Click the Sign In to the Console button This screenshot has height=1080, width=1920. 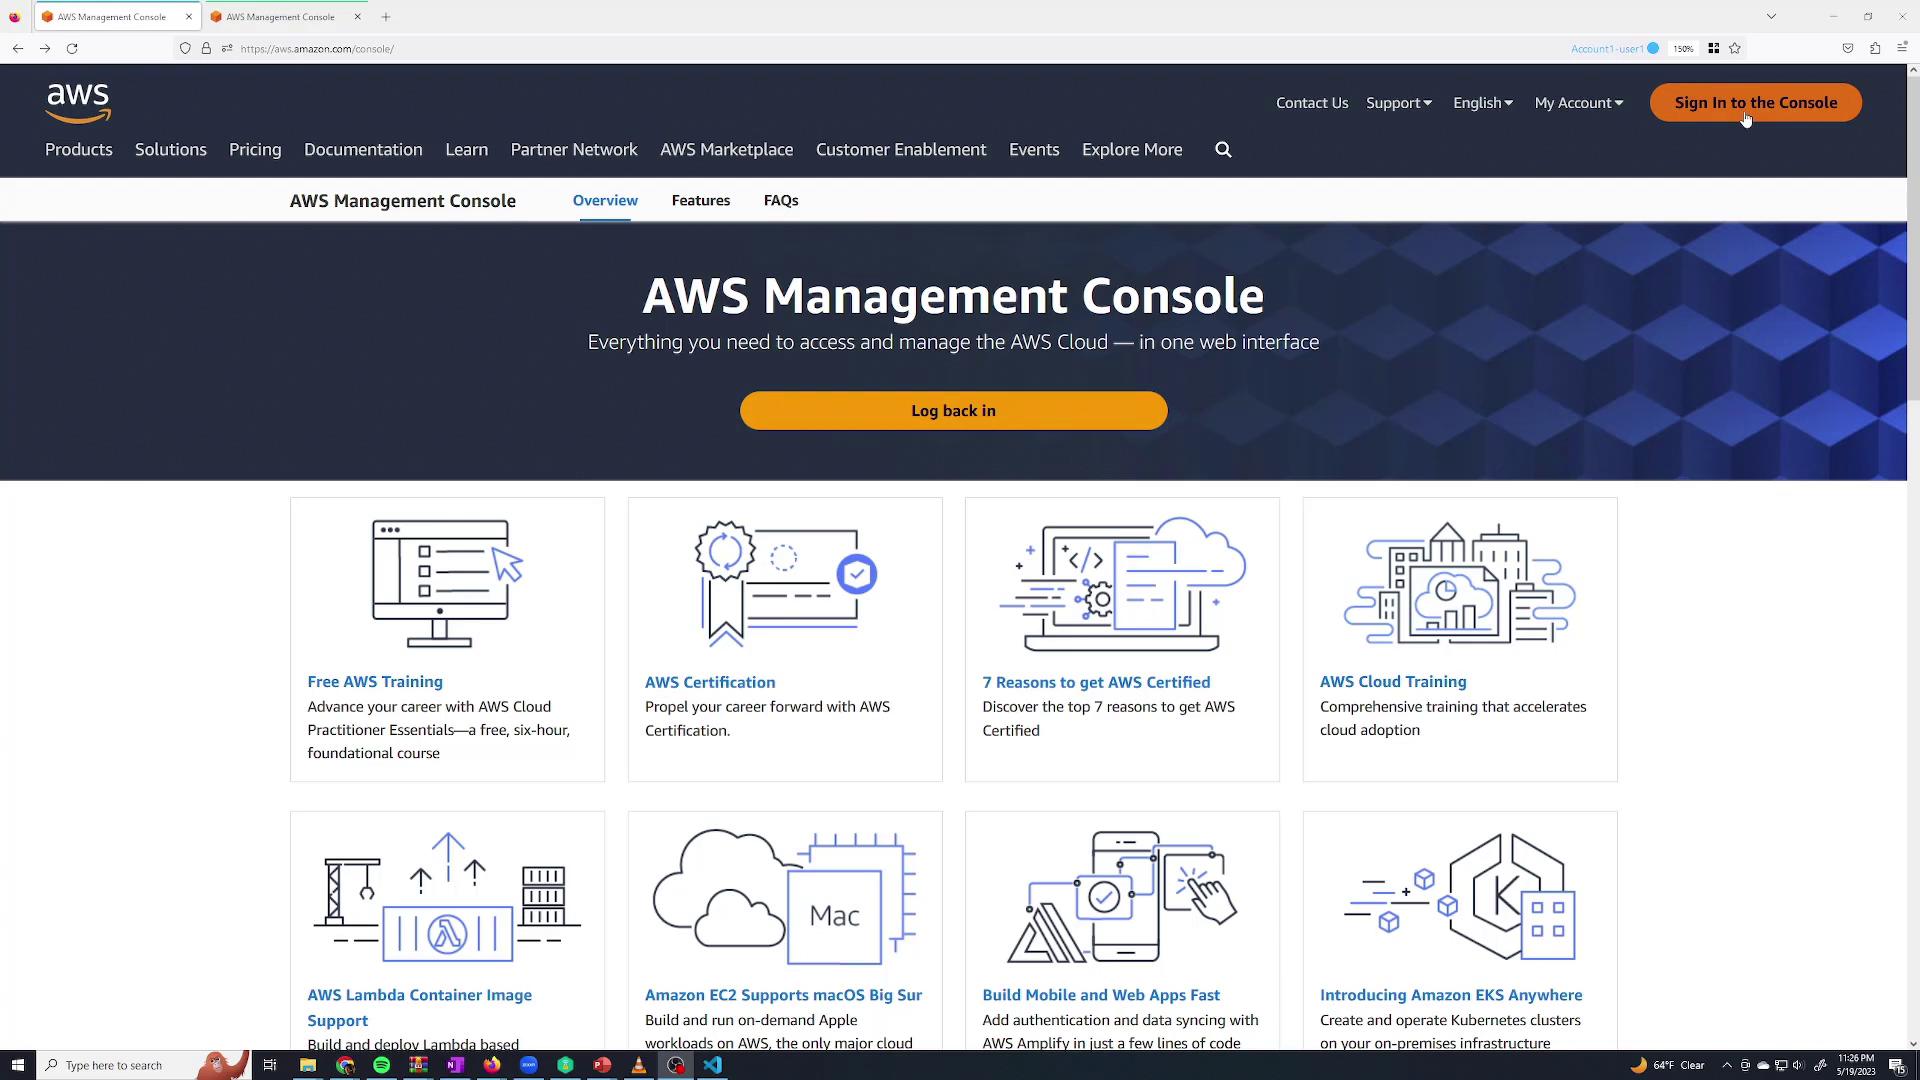pyautogui.click(x=1755, y=103)
